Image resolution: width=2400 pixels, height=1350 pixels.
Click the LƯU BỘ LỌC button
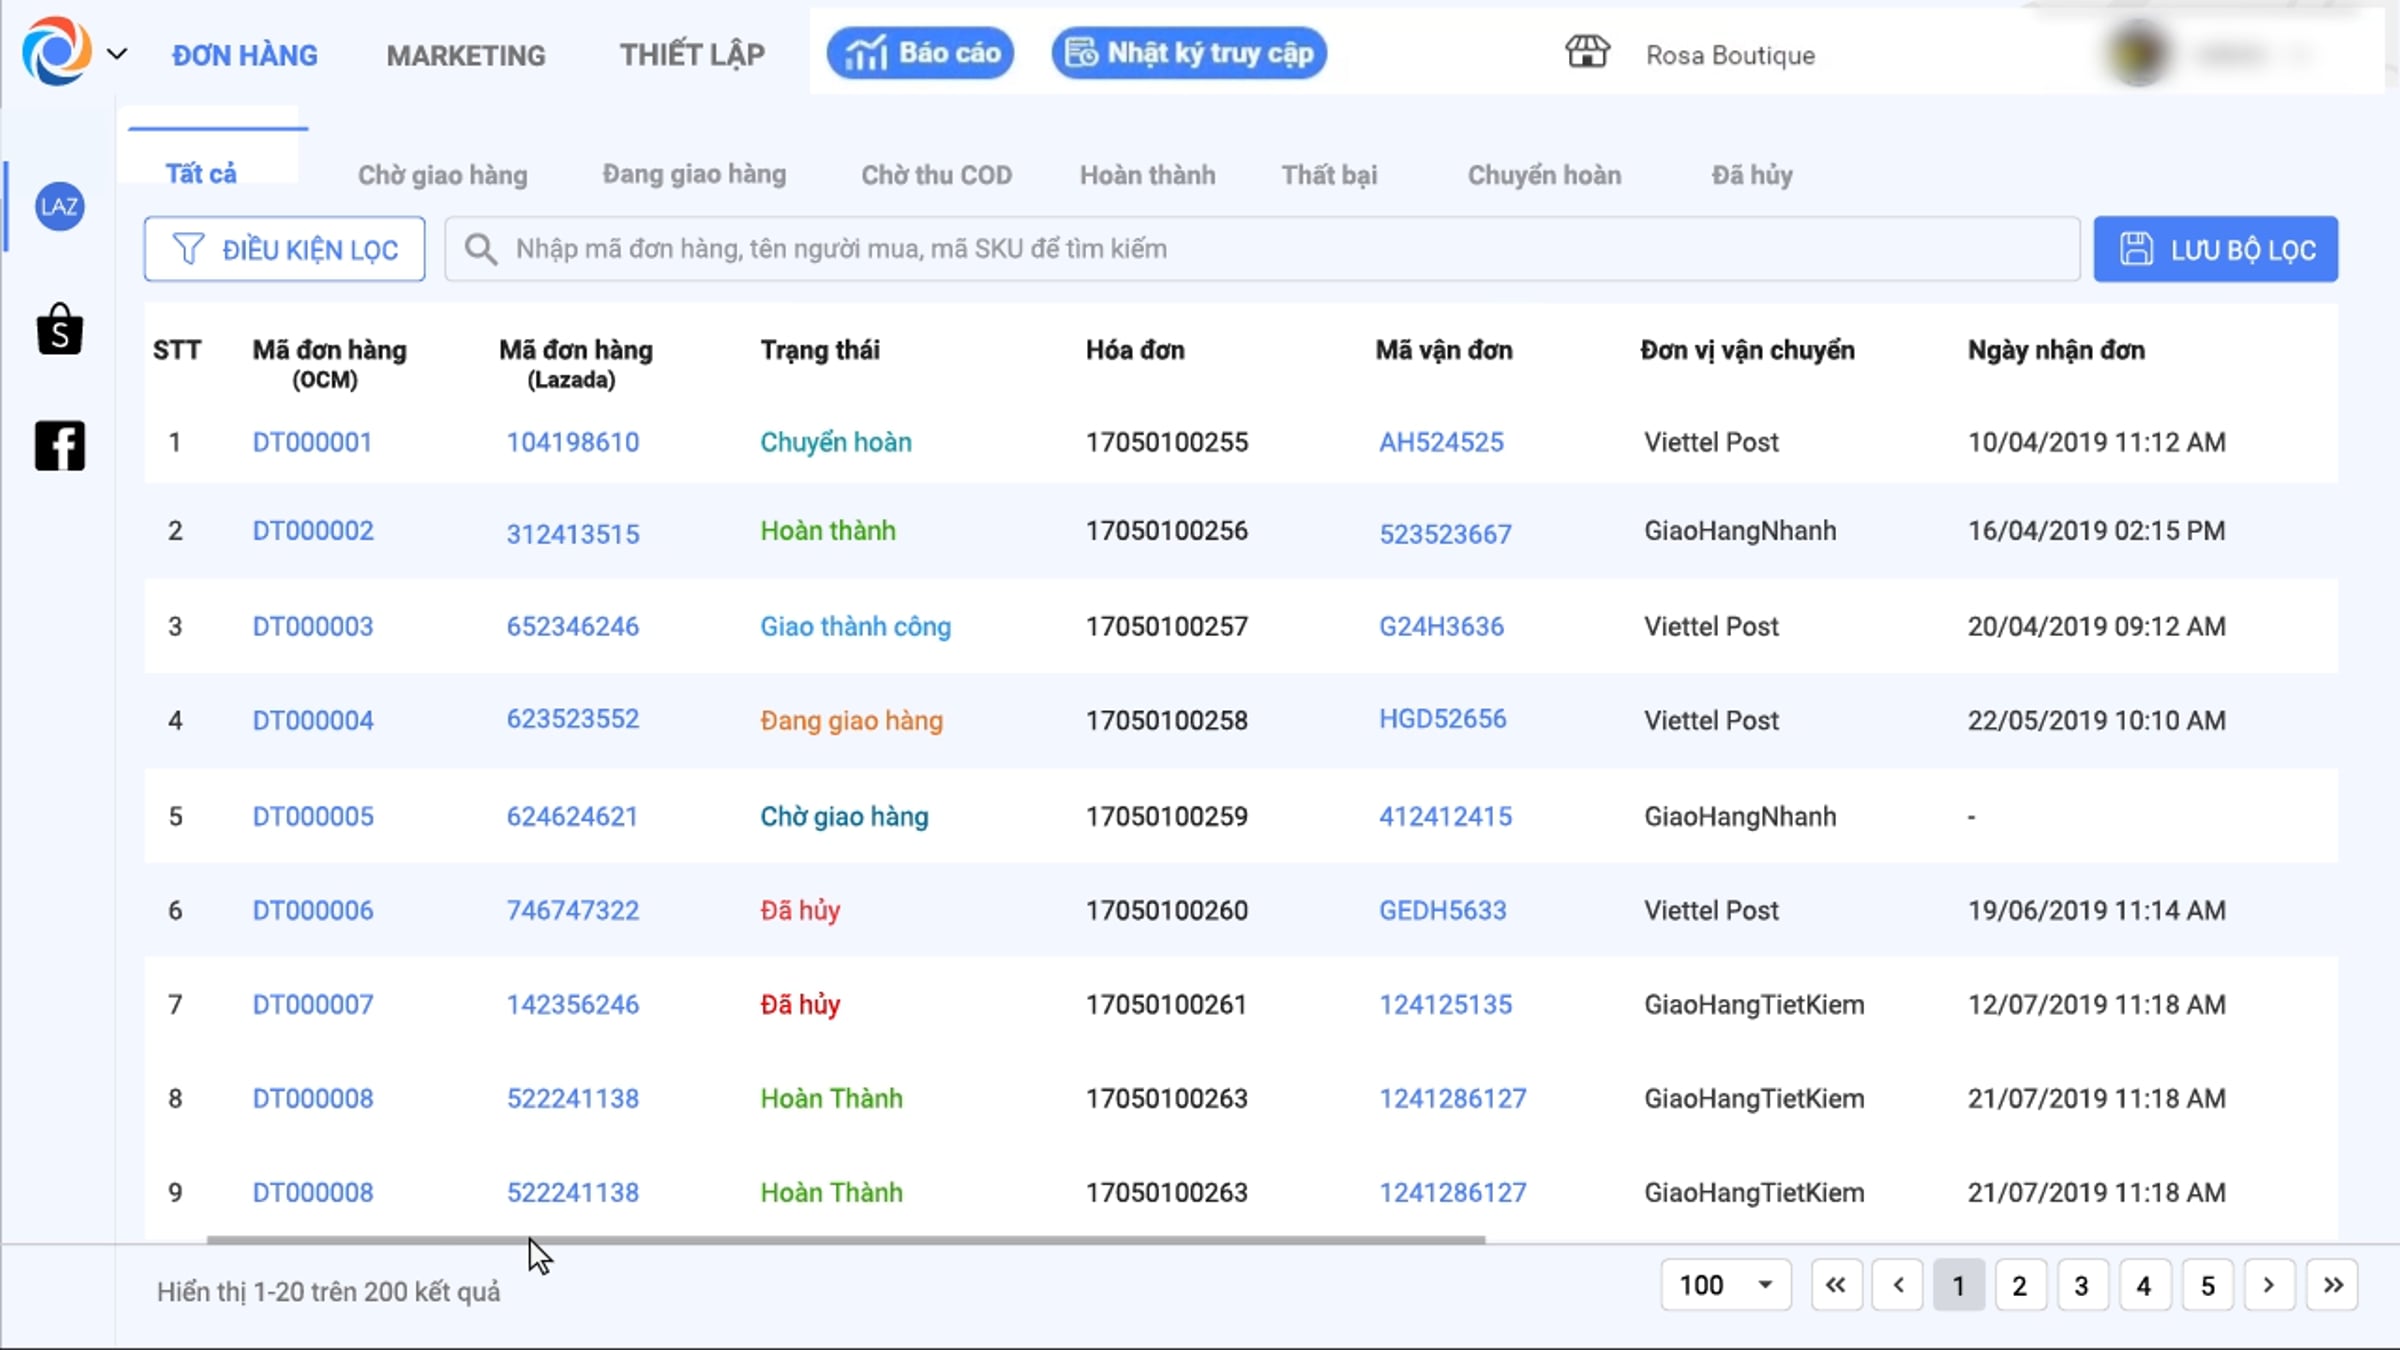tap(2216, 249)
